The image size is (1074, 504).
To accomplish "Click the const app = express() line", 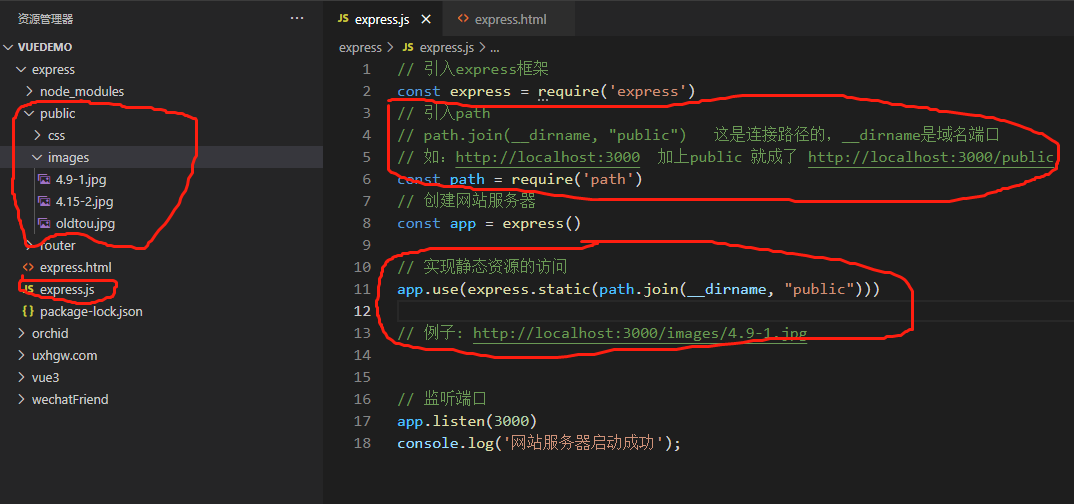I will (489, 223).
